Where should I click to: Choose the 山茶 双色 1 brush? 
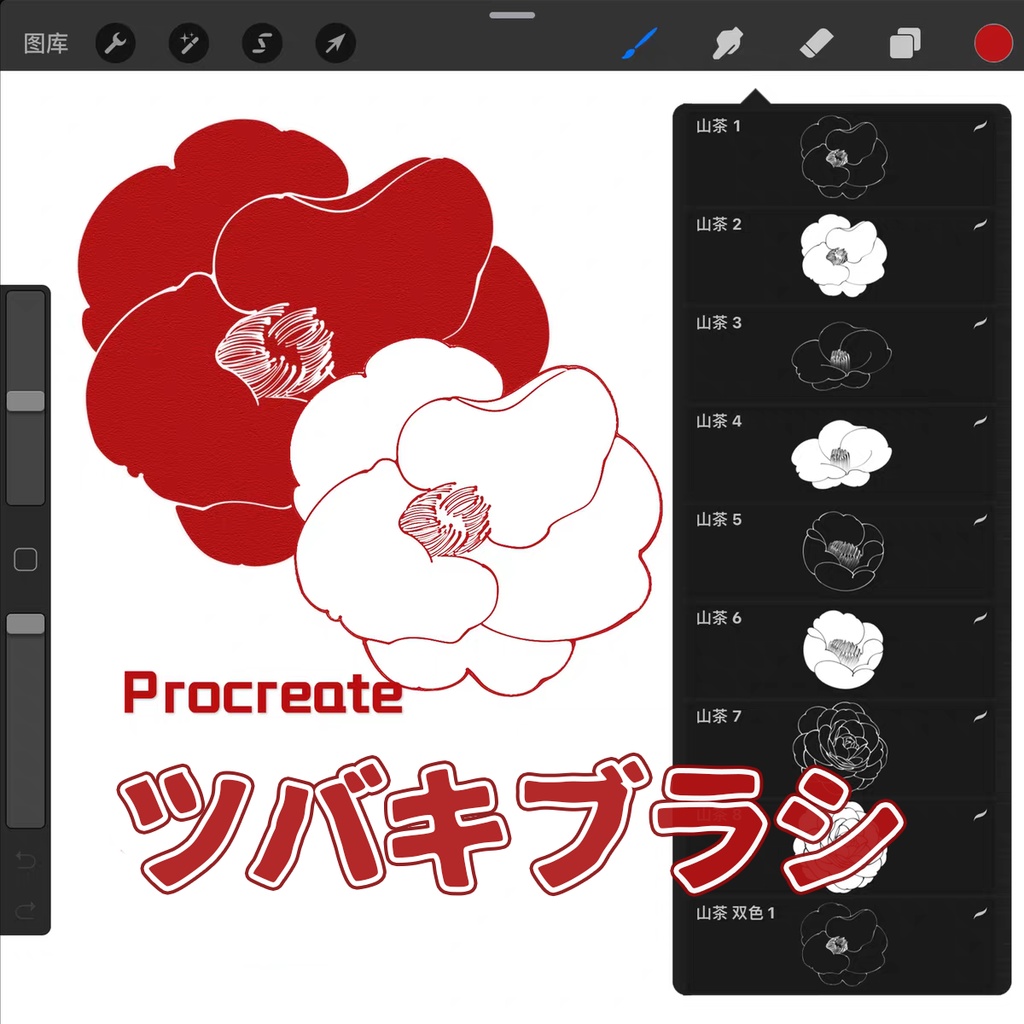841,944
